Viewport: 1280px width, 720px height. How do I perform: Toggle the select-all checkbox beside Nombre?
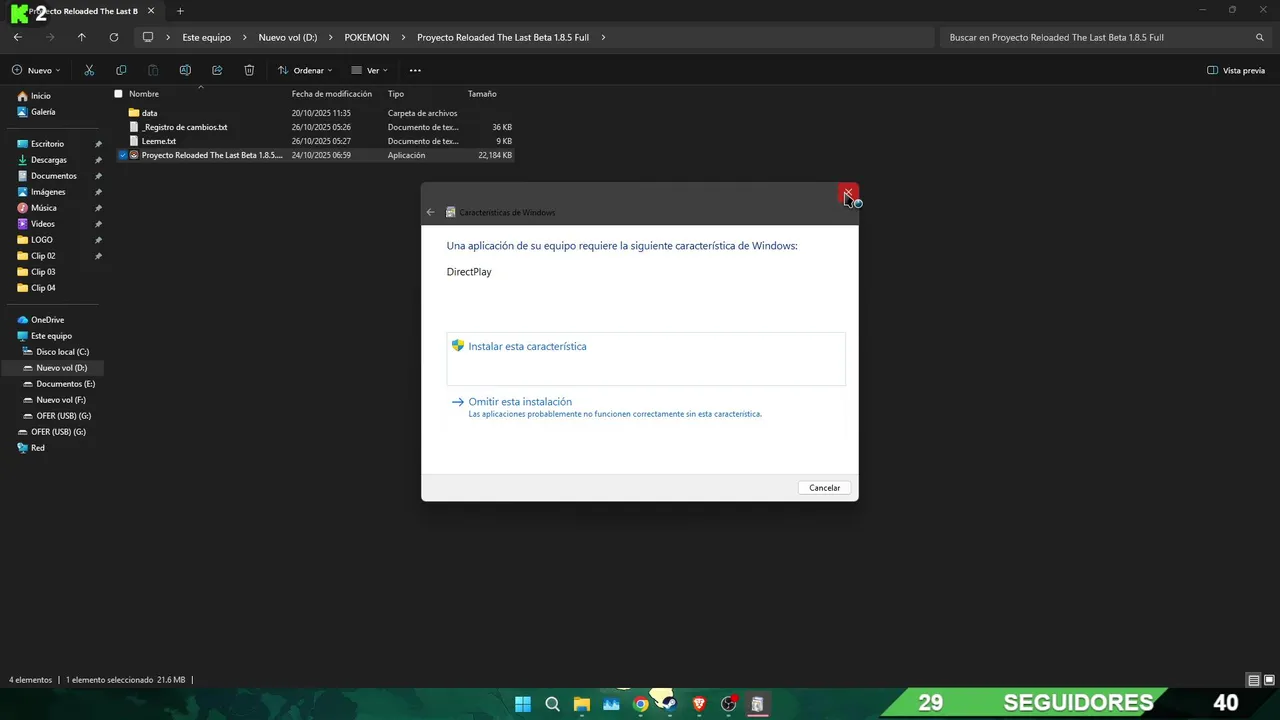coord(118,94)
